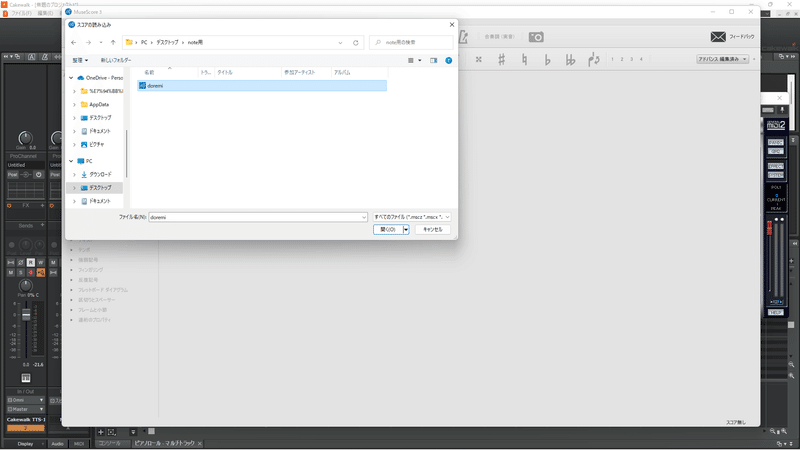Open the view options dropdown arrow
800x450 pixels.
click(420, 60)
